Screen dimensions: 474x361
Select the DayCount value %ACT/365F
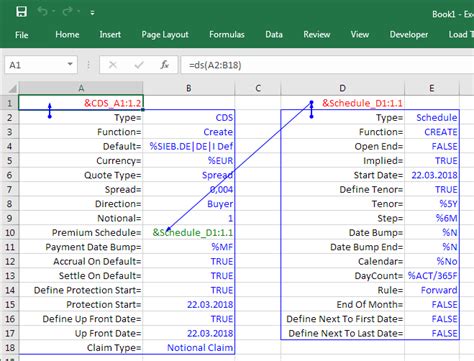coord(432,276)
